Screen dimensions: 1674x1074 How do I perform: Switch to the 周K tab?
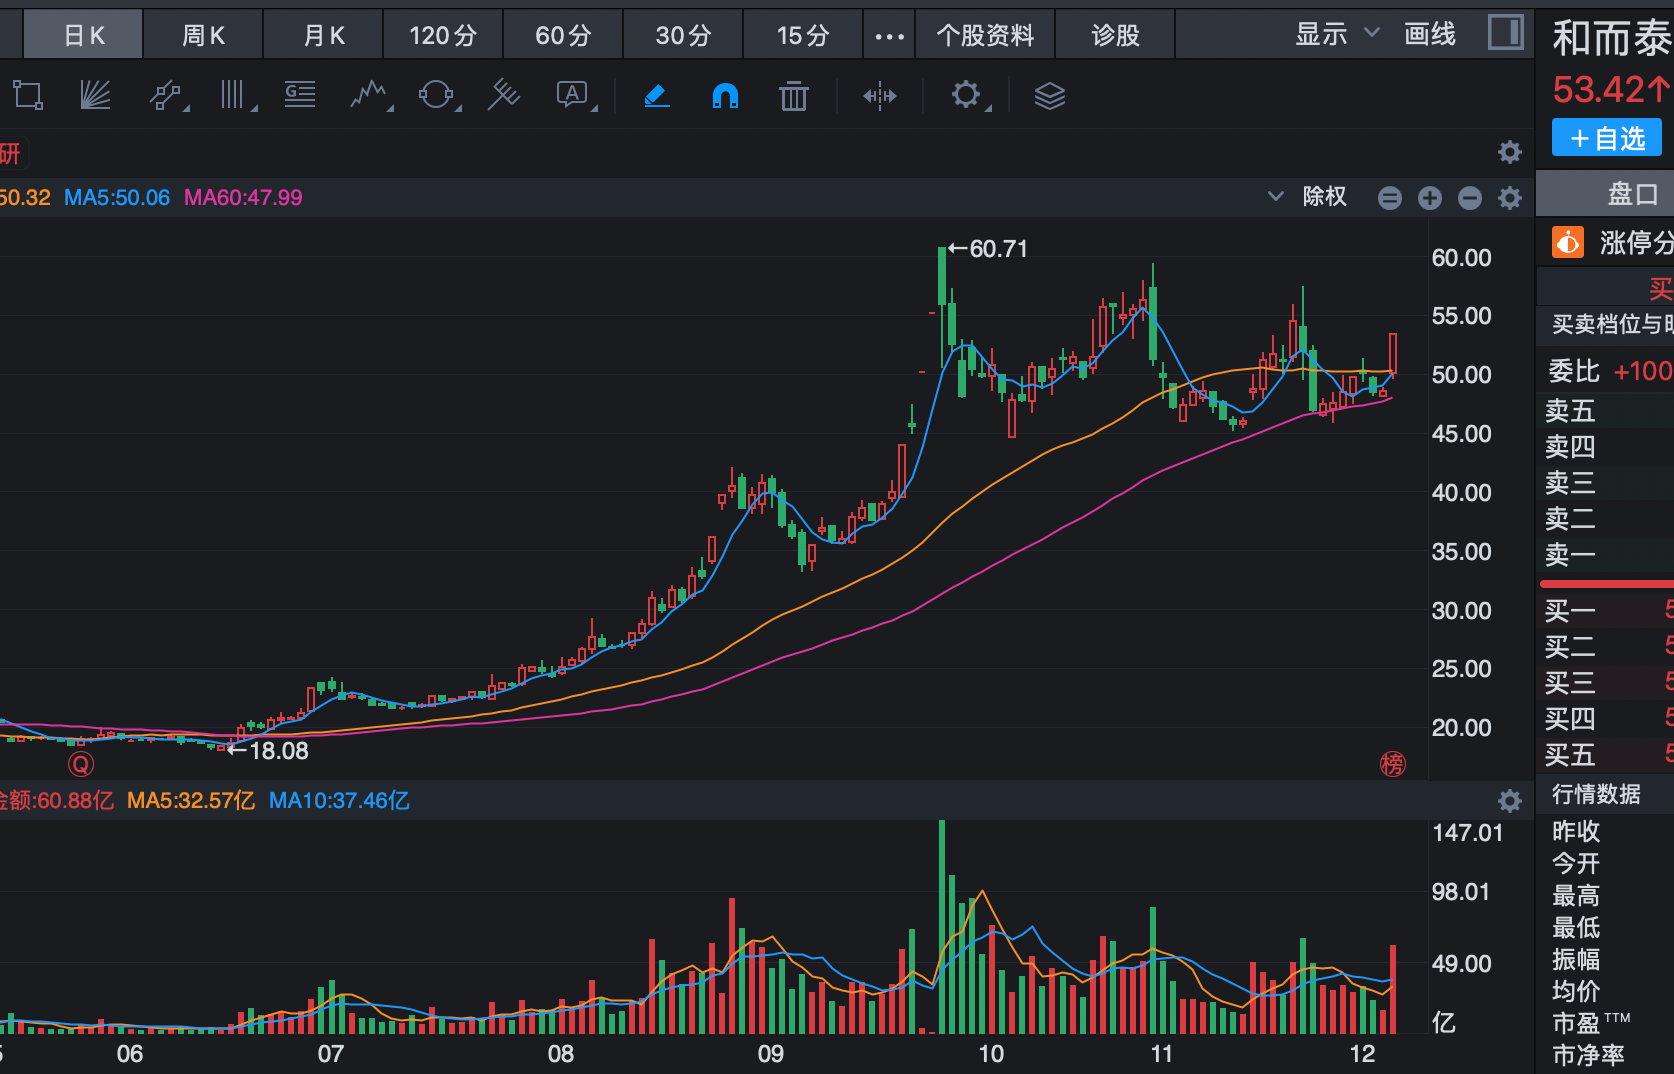click(203, 36)
